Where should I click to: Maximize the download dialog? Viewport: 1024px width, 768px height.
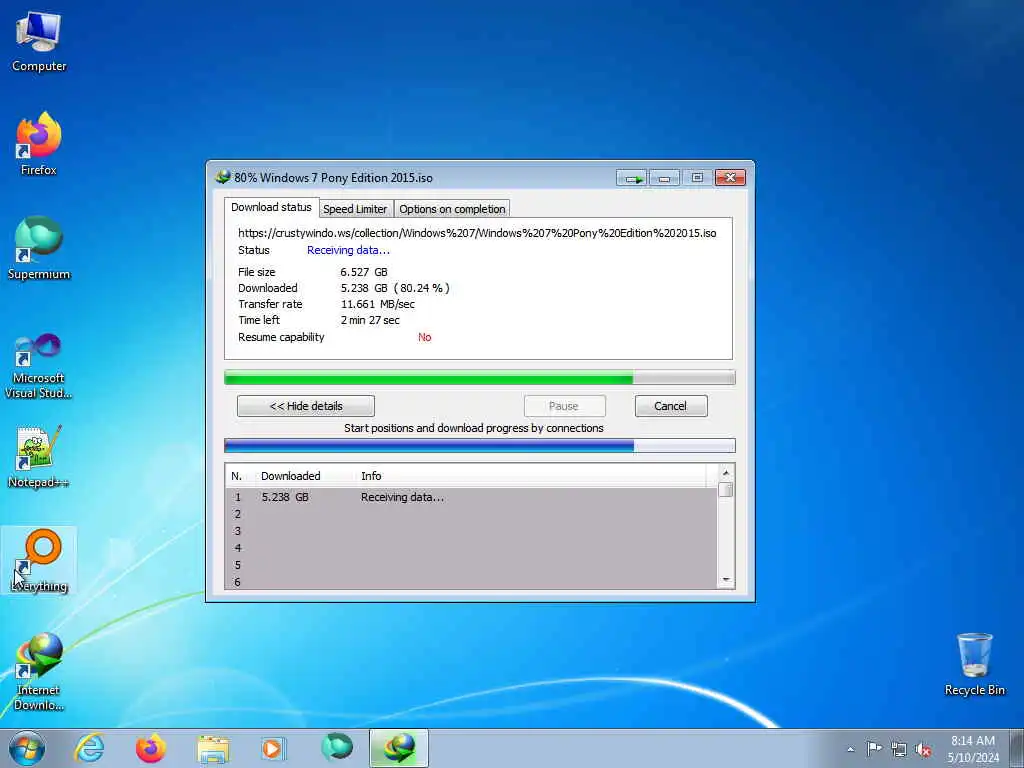point(697,178)
